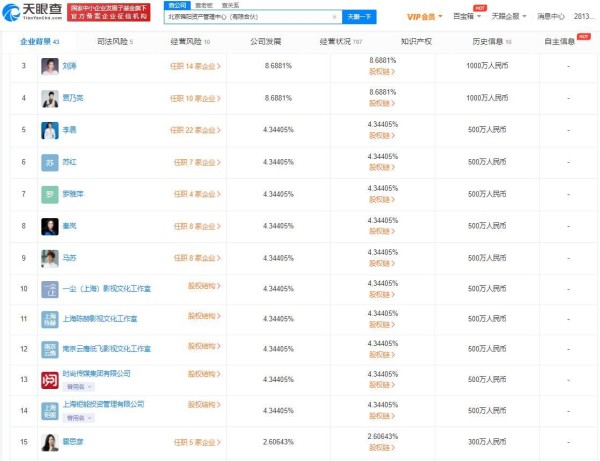600x461 pixels.
Task: Open shareholder name link 刘涛
Action: [69, 66]
